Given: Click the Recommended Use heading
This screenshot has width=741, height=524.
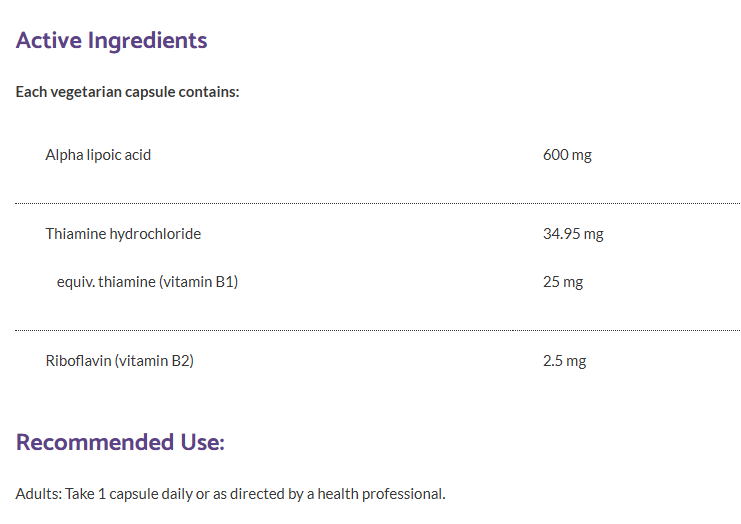Looking at the screenshot, I should pyautogui.click(x=120, y=442).
